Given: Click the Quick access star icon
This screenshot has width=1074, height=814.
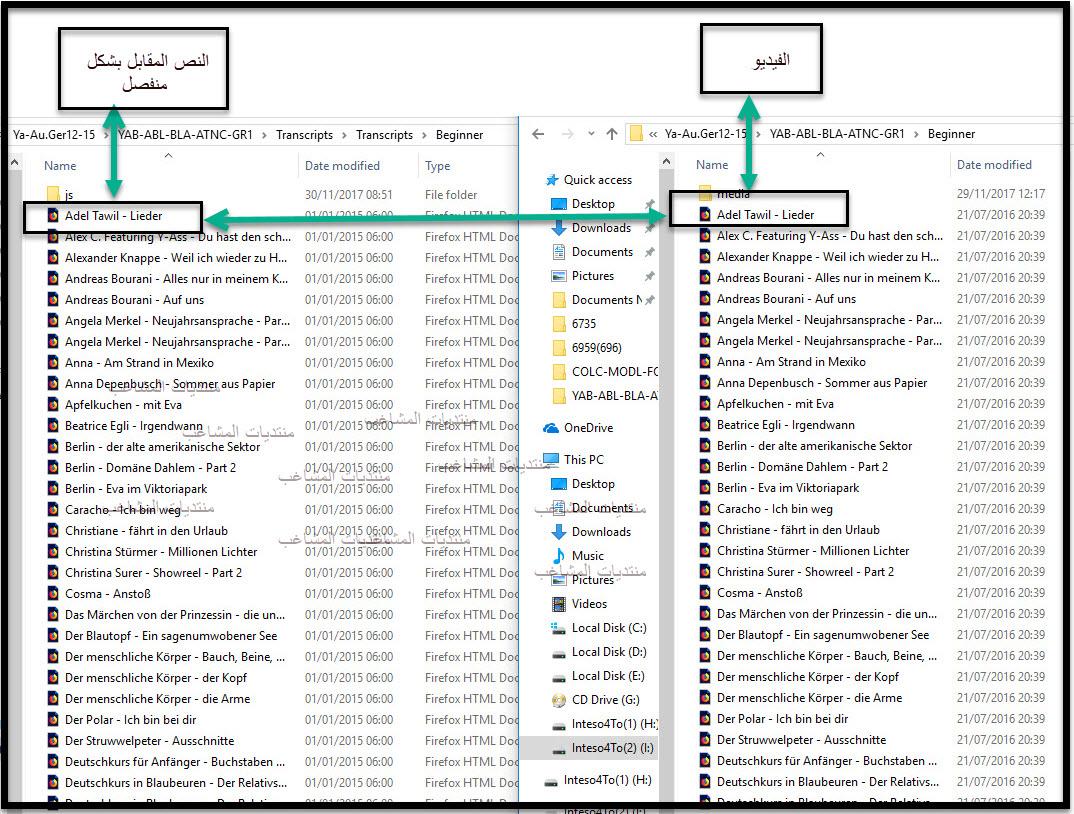Looking at the screenshot, I should pyautogui.click(x=552, y=180).
